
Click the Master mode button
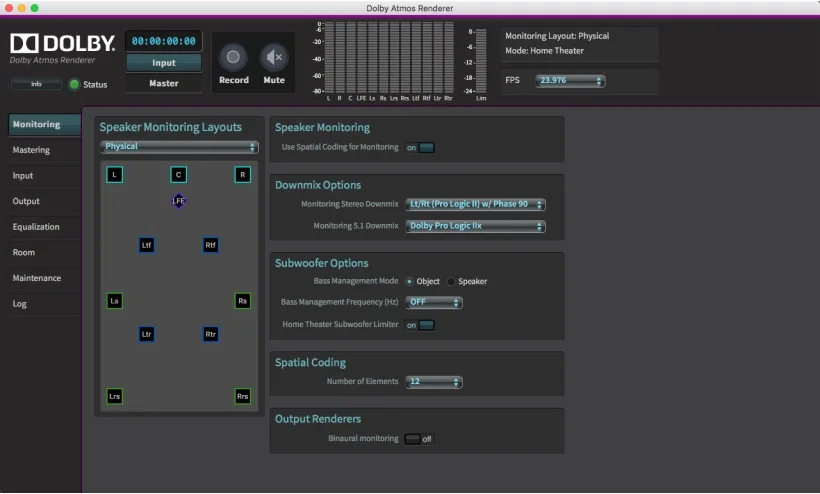(164, 83)
